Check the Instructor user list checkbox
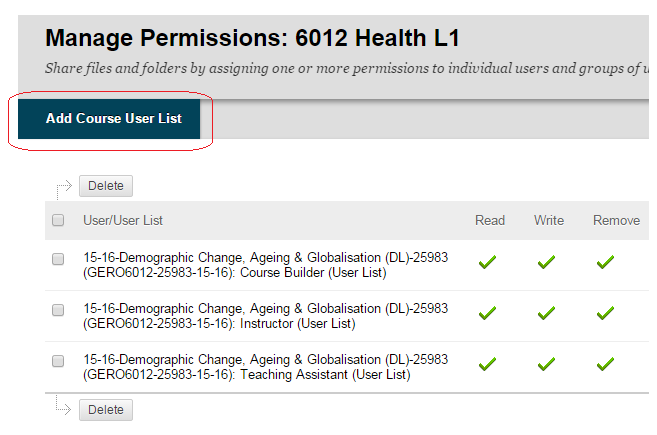This screenshot has width=657, height=435. (x=58, y=310)
